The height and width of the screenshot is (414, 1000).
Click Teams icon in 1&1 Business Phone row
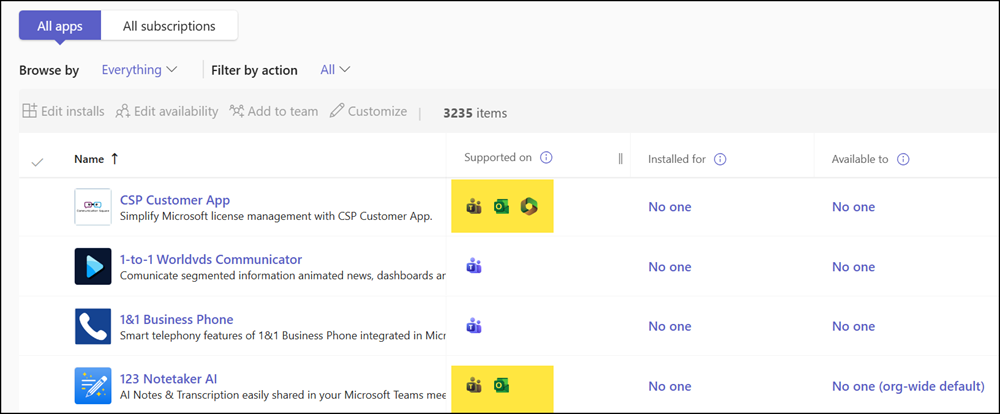(x=473, y=326)
